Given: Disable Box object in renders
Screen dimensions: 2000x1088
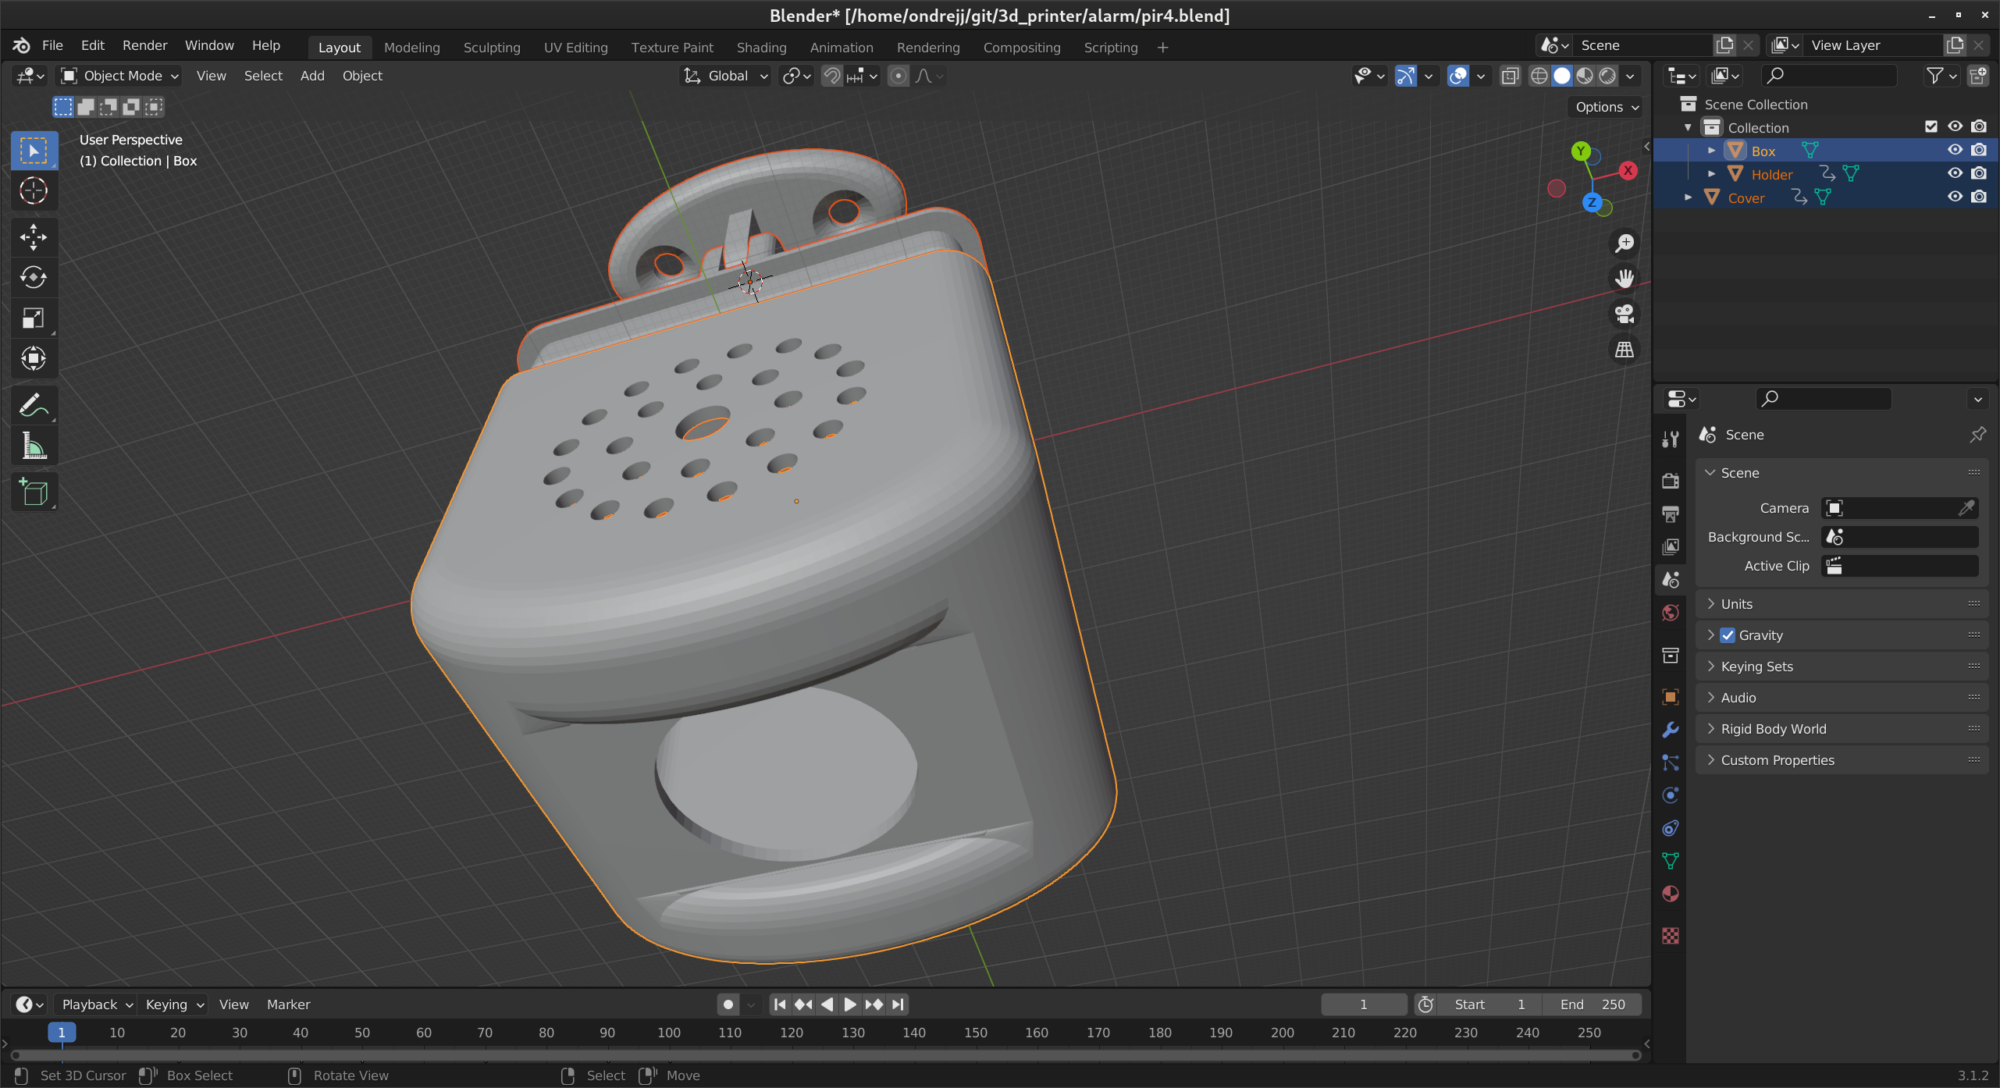Looking at the screenshot, I should click(x=1979, y=150).
